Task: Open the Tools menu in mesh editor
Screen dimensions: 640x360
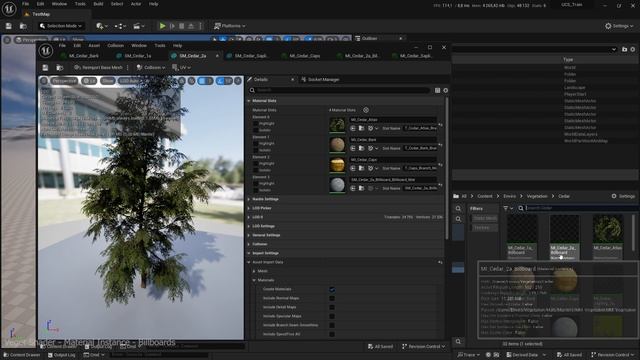Action: tap(160, 45)
